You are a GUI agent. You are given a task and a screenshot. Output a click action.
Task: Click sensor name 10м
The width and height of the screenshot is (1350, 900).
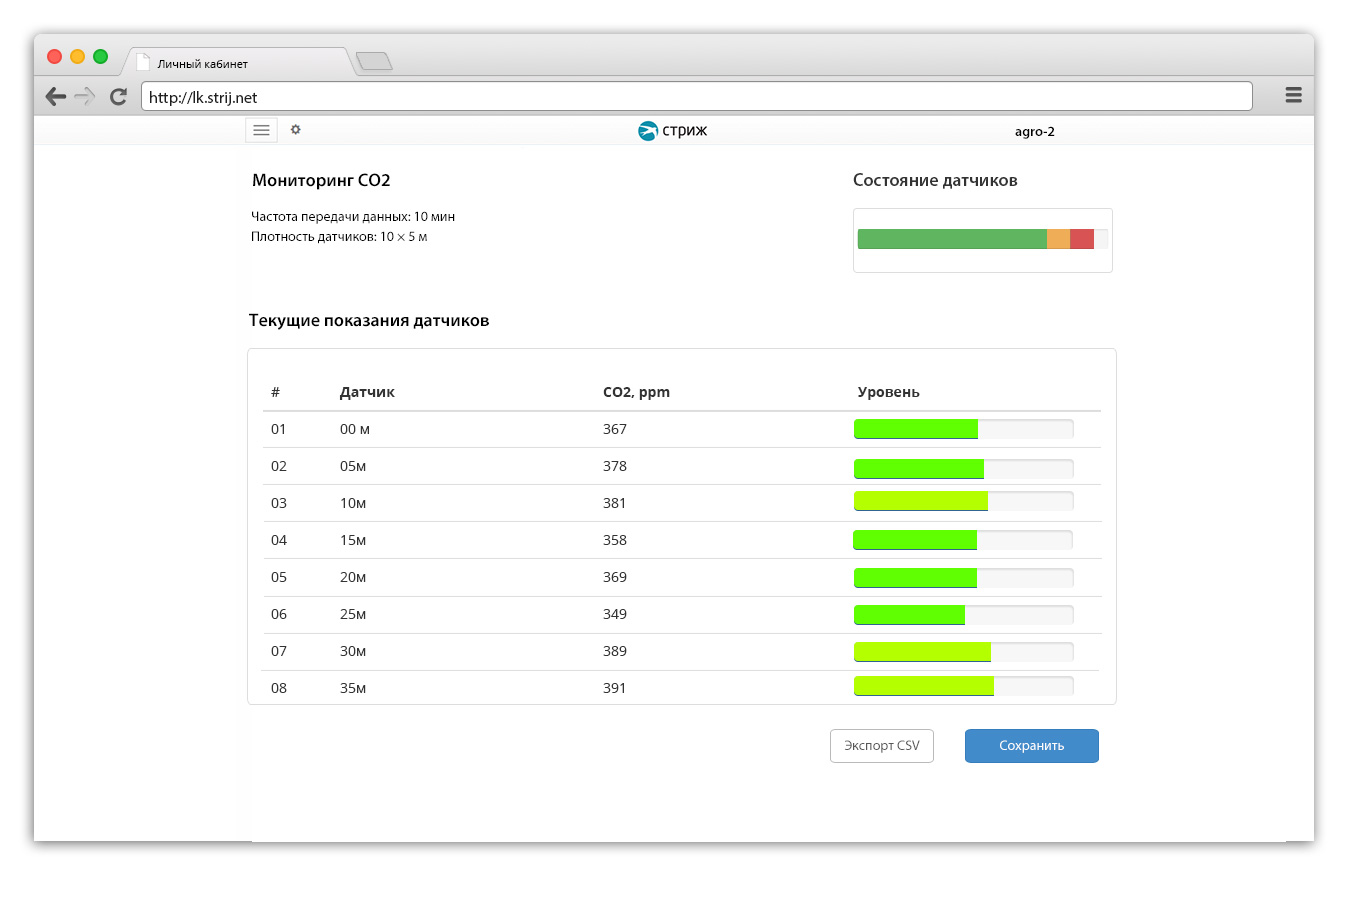353,503
